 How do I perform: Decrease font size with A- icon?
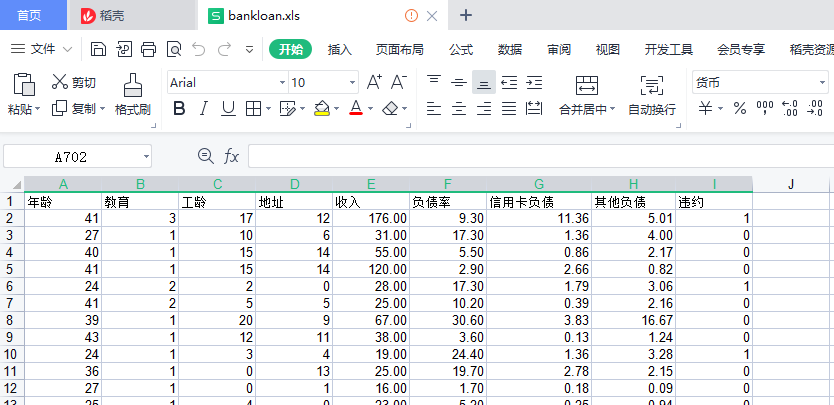tap(398, 82)
